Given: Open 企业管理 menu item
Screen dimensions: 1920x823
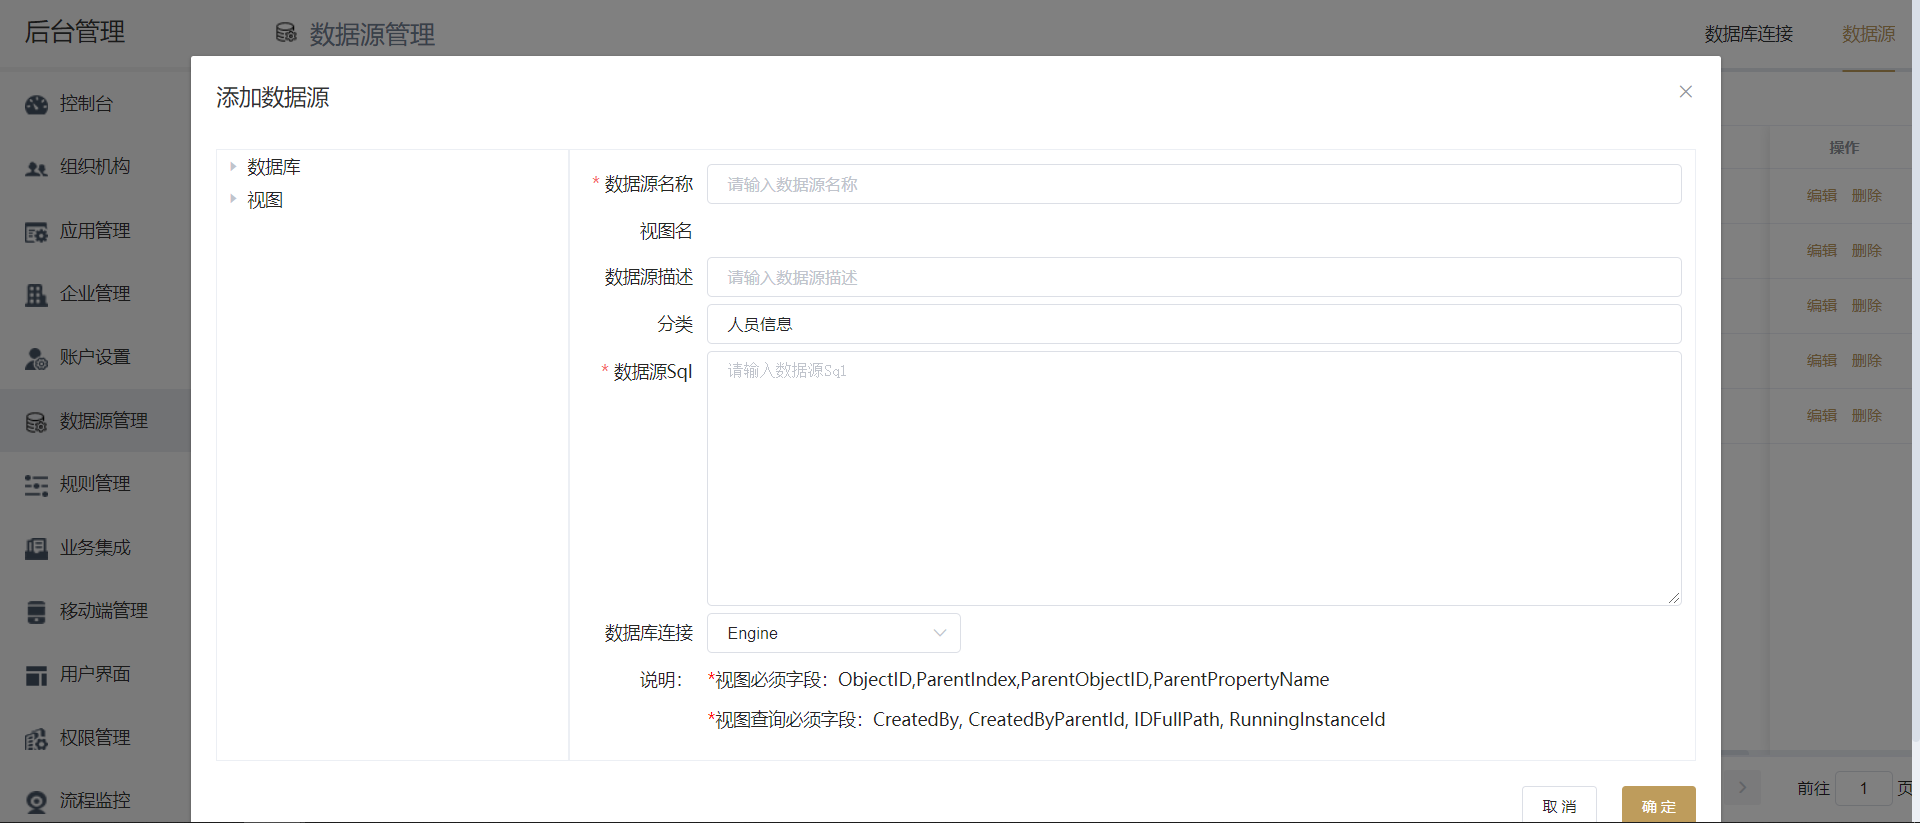Looking at the screenshot, I should coord(95,294).
